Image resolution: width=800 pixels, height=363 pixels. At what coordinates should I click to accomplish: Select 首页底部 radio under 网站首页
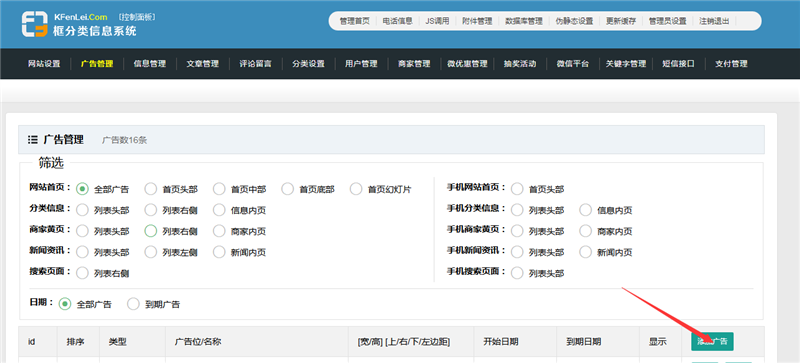(287, 189)
